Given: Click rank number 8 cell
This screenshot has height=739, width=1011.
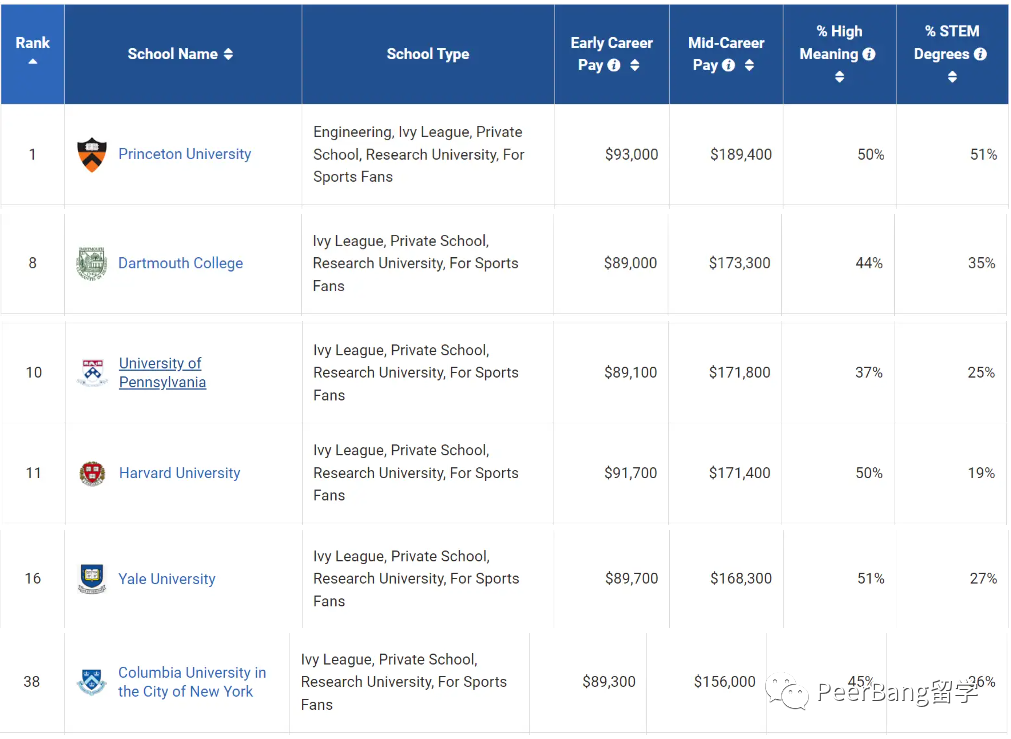Looking at the screenshot, I should click(x=32, y=263).
